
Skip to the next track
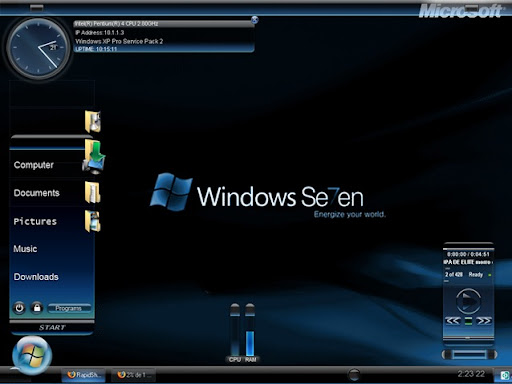click(x=484, y=321)
